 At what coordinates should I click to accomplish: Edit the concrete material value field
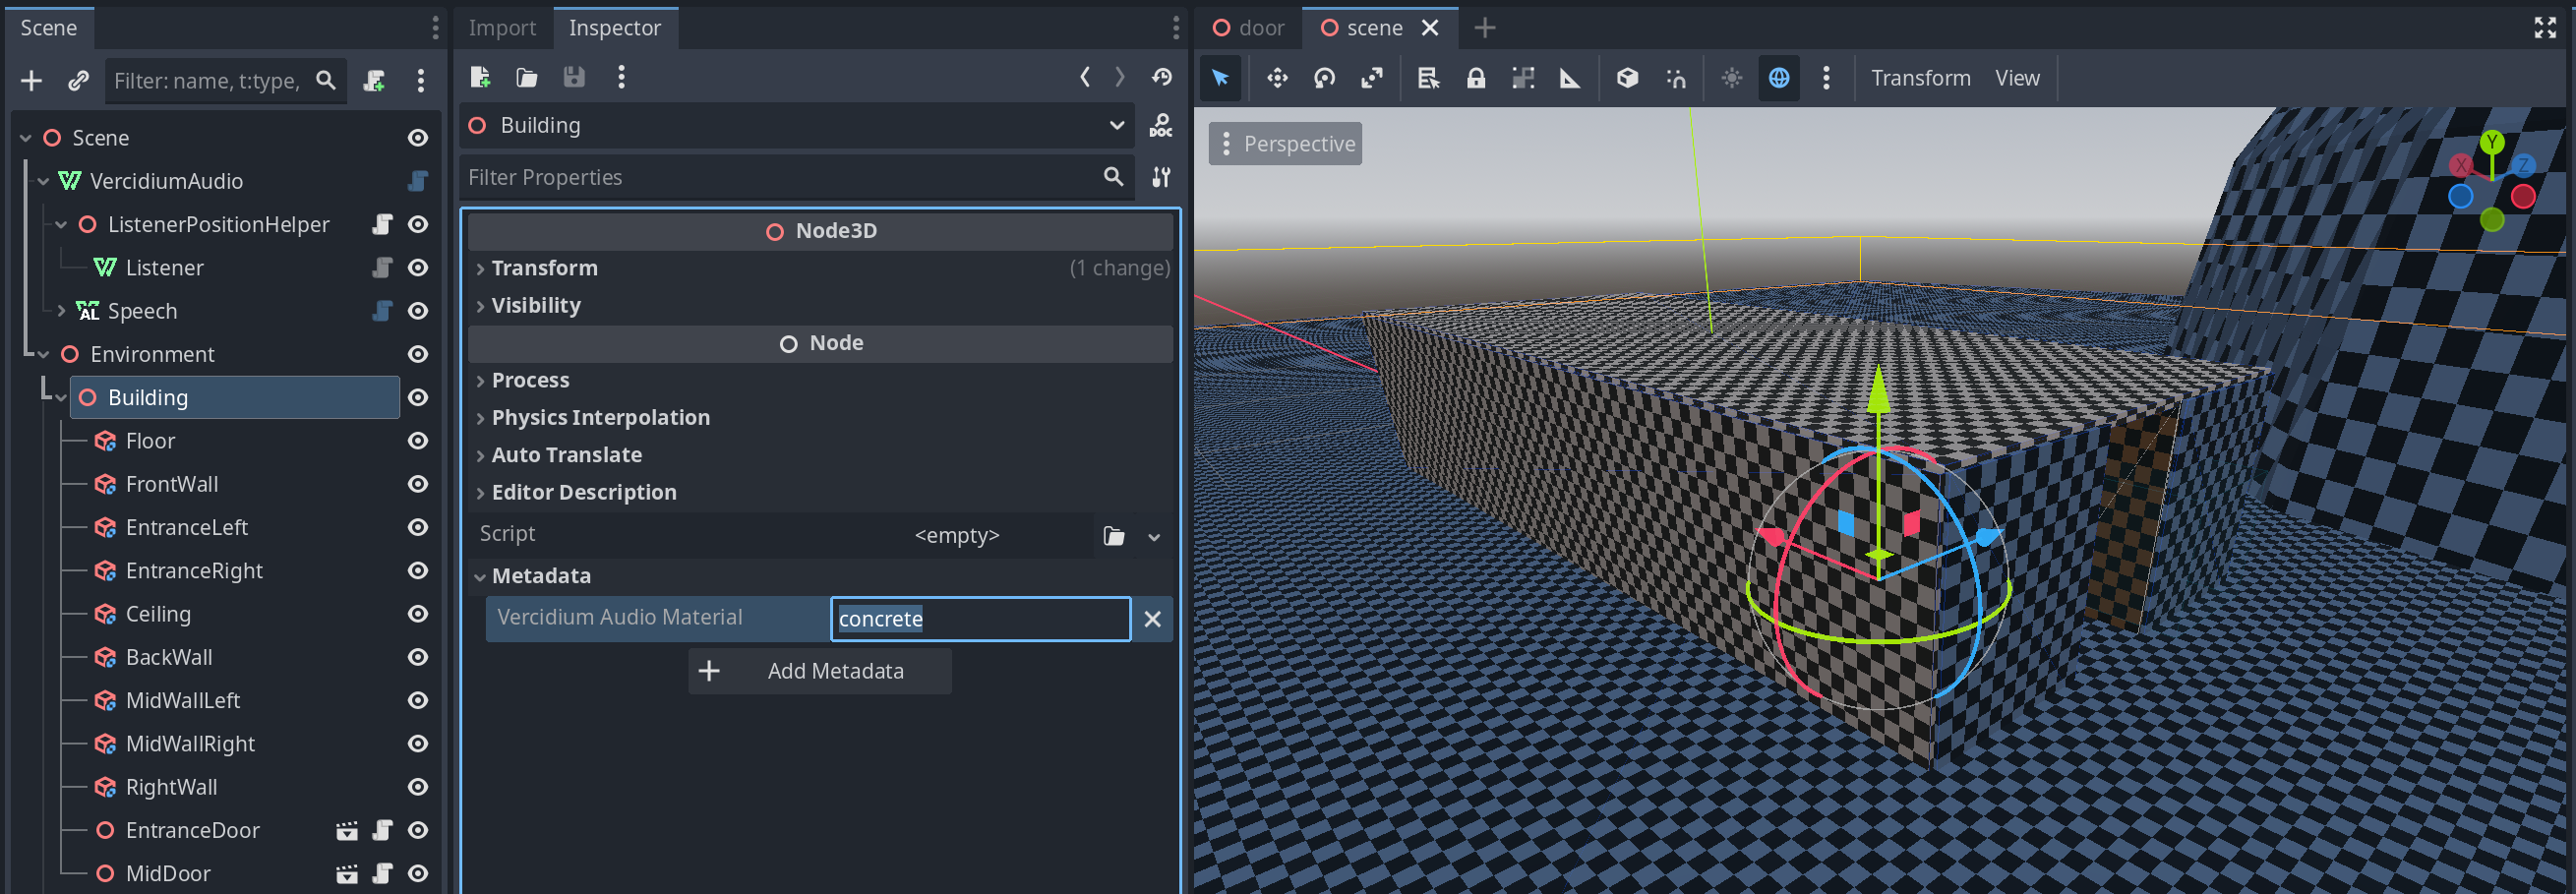coord(980,619)
